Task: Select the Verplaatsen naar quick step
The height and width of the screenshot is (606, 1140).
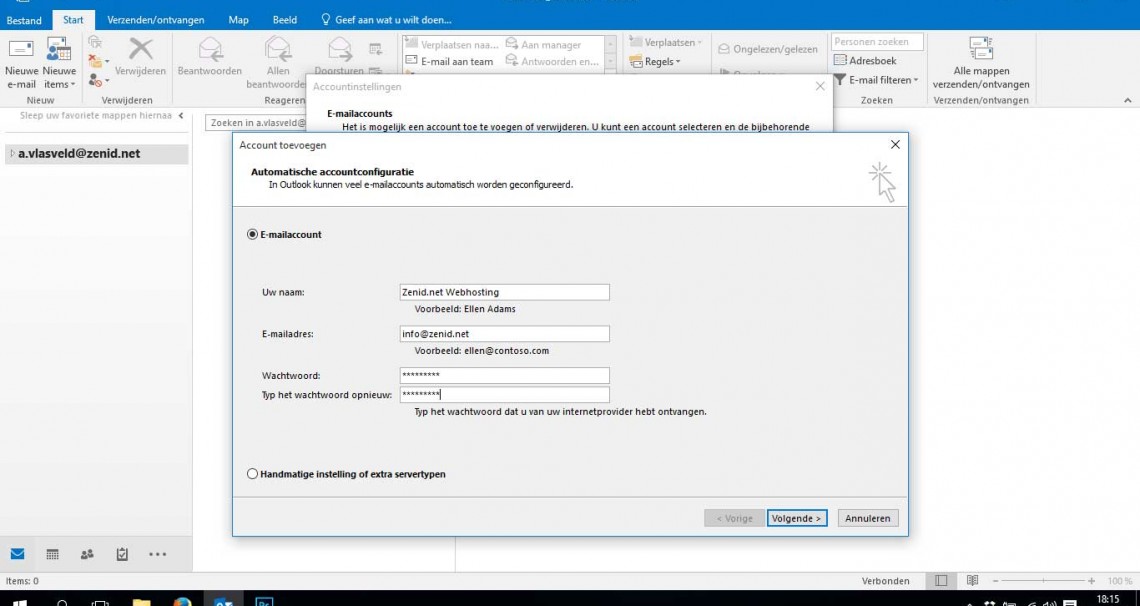Action: (x=452, y=44)
